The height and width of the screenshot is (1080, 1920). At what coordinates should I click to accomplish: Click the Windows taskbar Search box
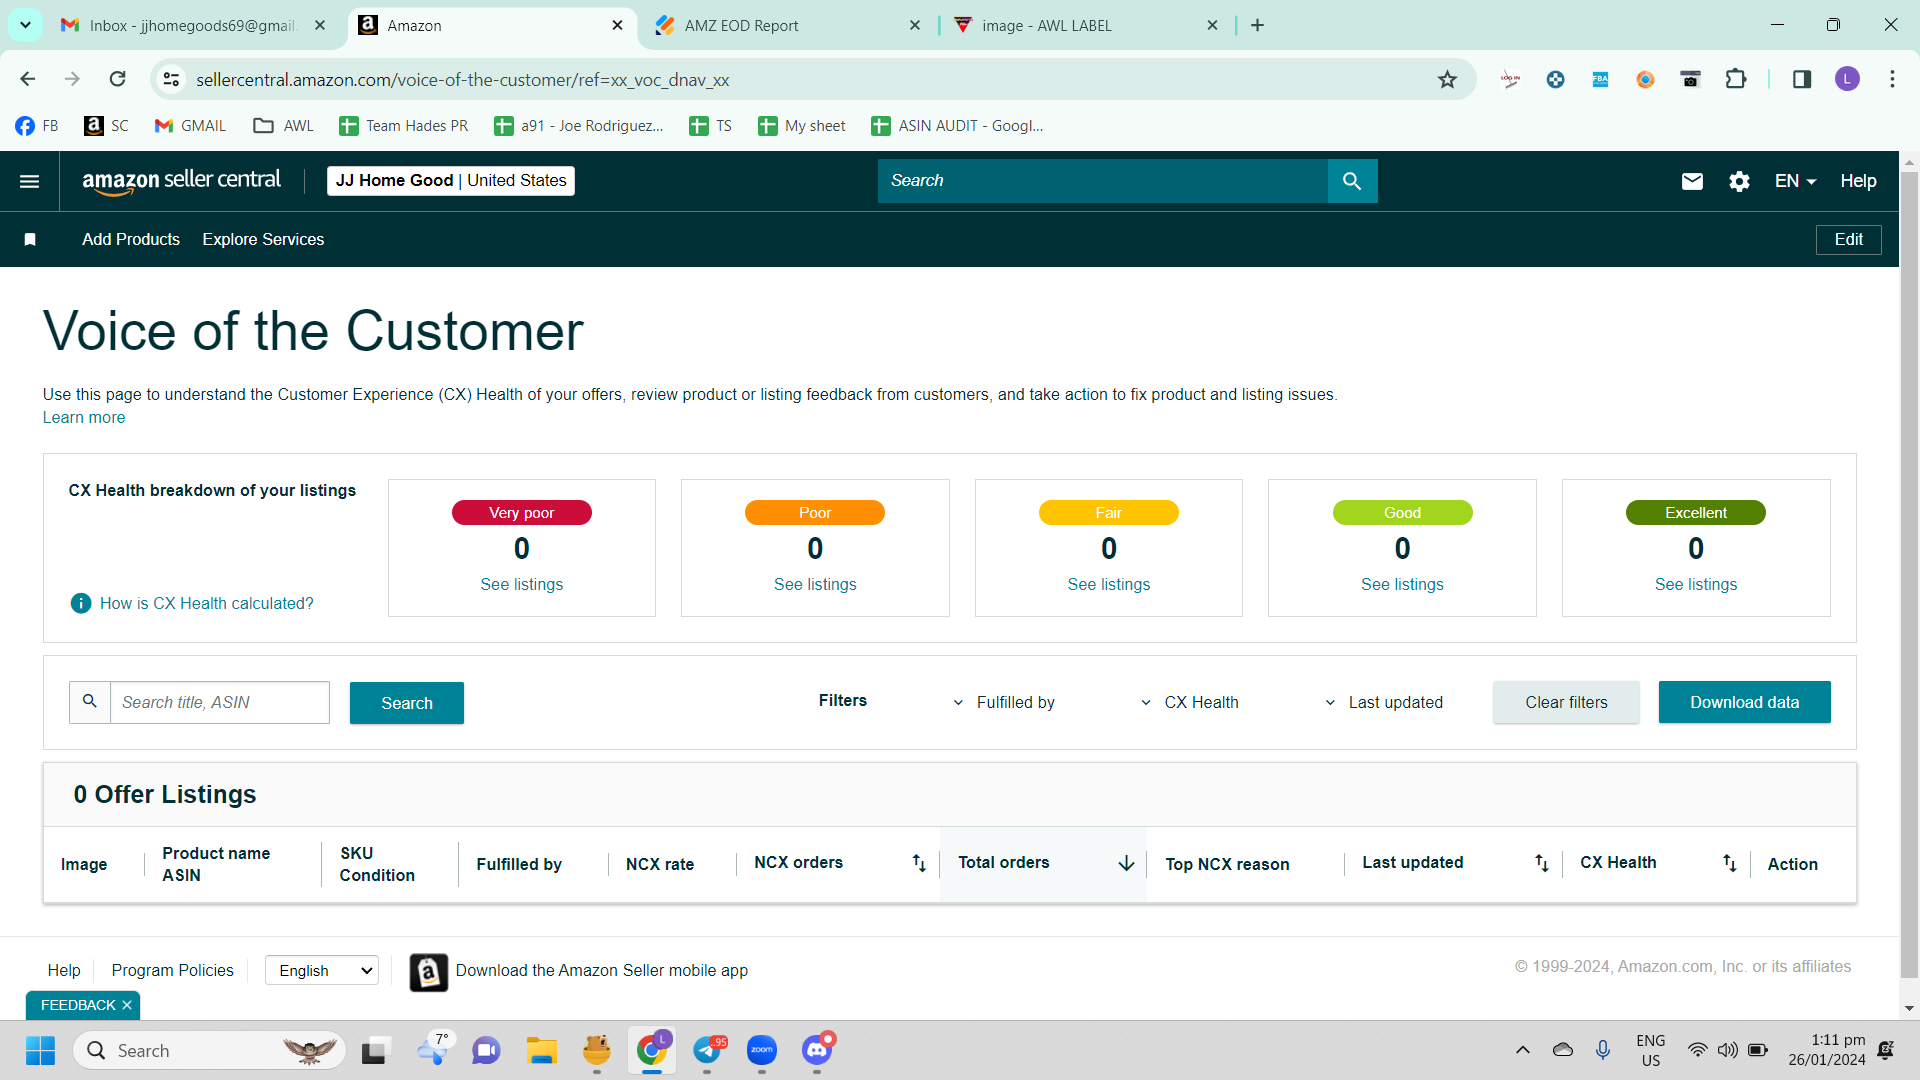(x=210, y=1051)
